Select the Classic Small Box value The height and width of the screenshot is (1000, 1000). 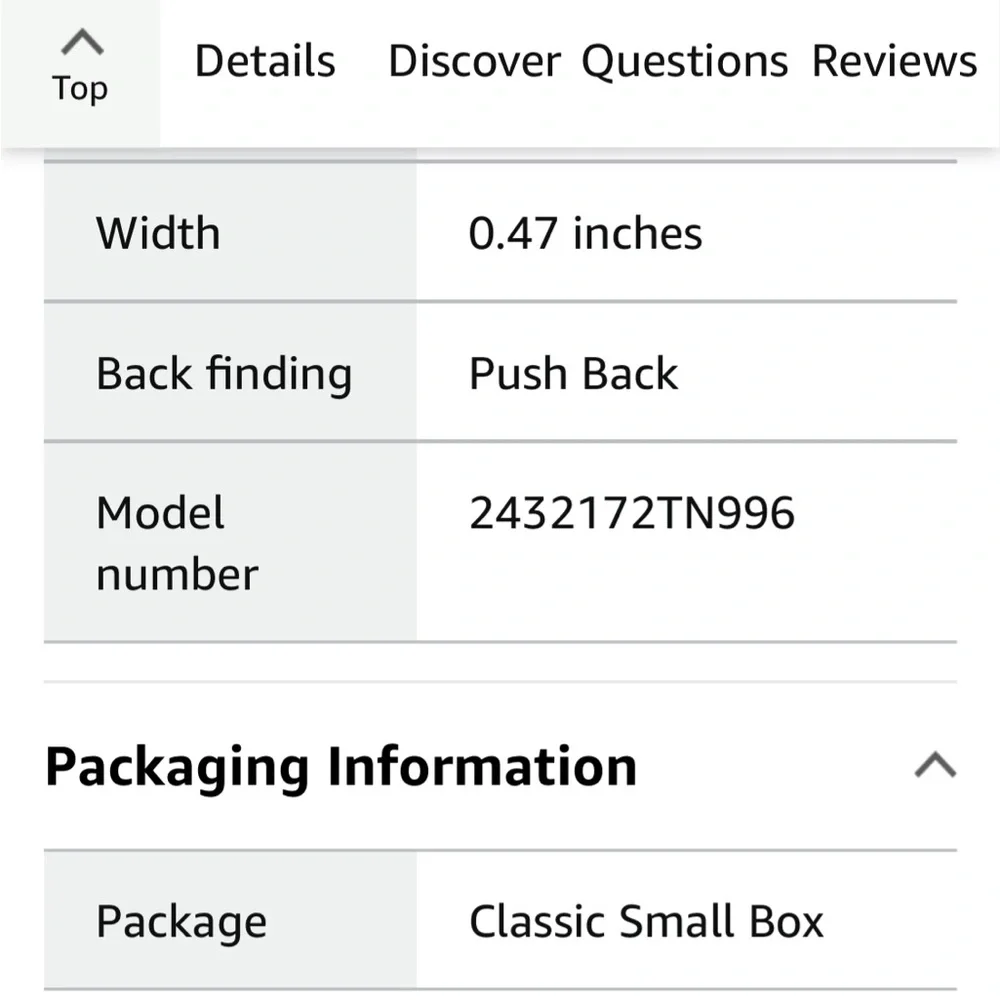[x=646, y=922]
